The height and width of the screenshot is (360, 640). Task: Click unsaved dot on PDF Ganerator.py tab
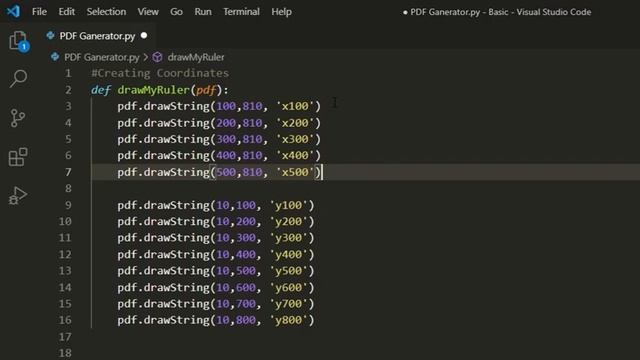pyautogui.click(x=144, y=36)
